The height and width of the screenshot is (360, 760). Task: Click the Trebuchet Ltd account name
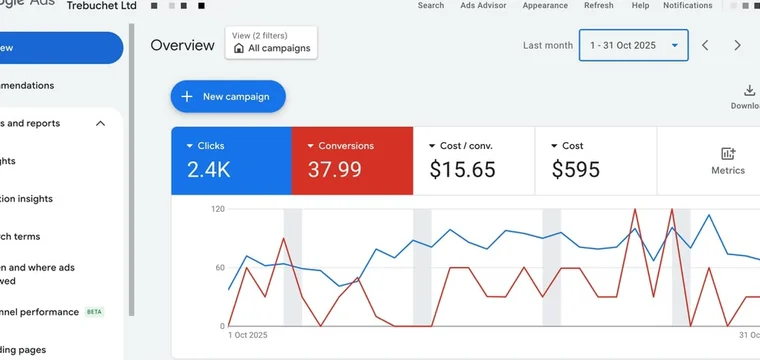tap(101, 6)
